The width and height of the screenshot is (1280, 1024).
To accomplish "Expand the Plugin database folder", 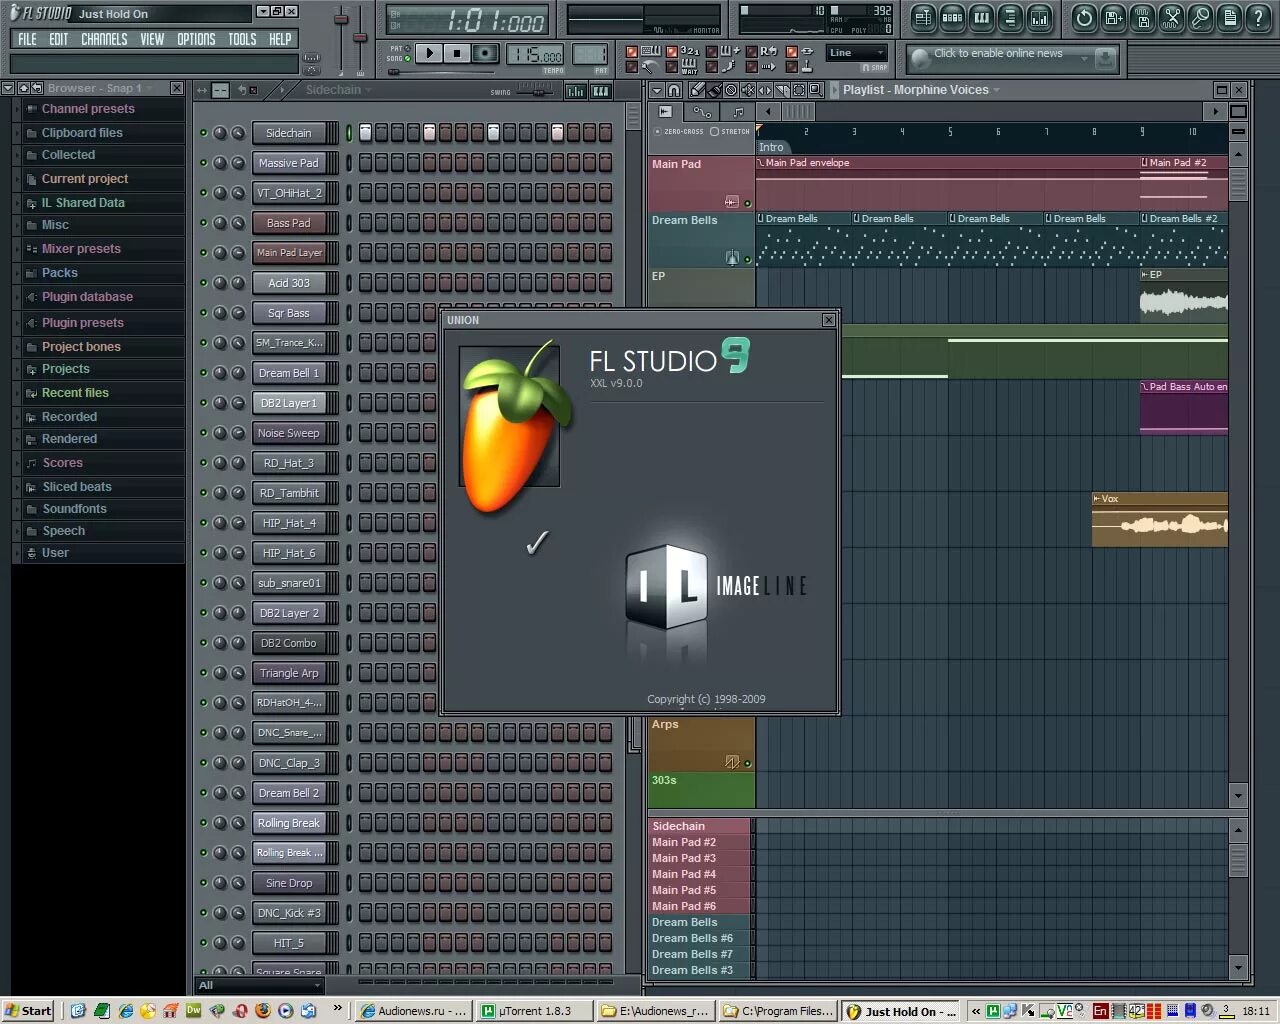I will click(98, 297).
